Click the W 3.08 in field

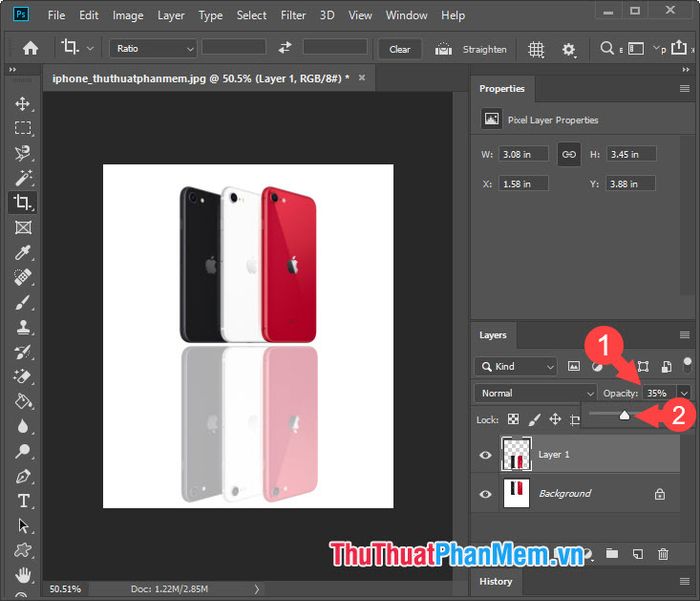tap(523, 154)
